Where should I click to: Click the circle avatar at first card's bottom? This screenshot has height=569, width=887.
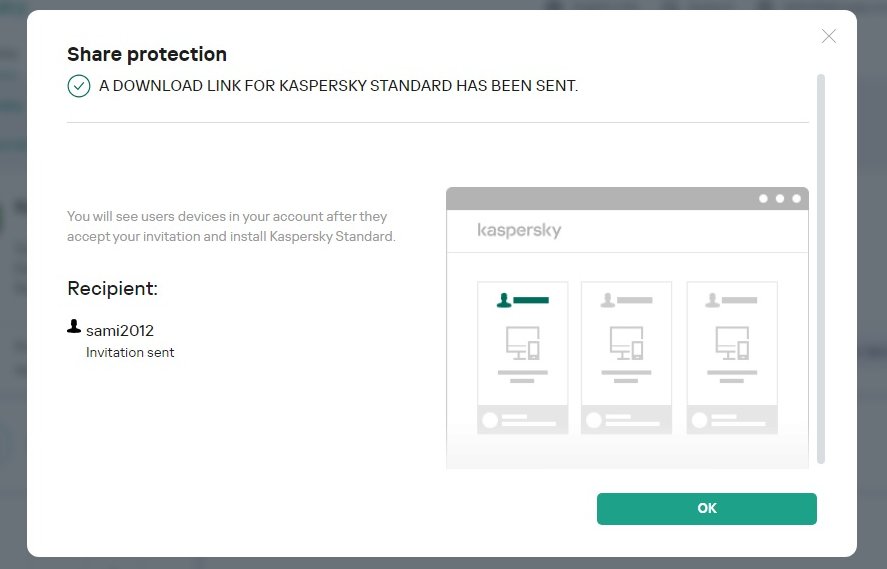tap(490, 420)
